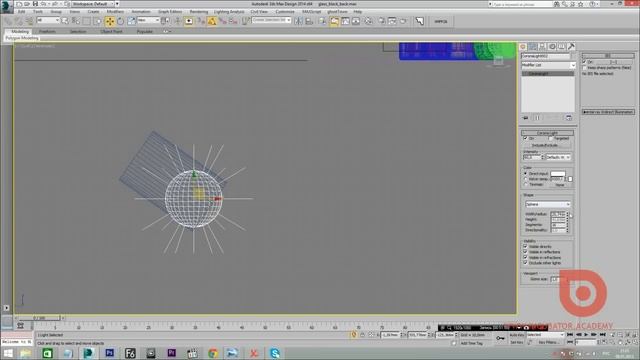This screenshot has width=640, height=360.
Task: Click the Mirror tool icon
Action: (x=298, y=21)
